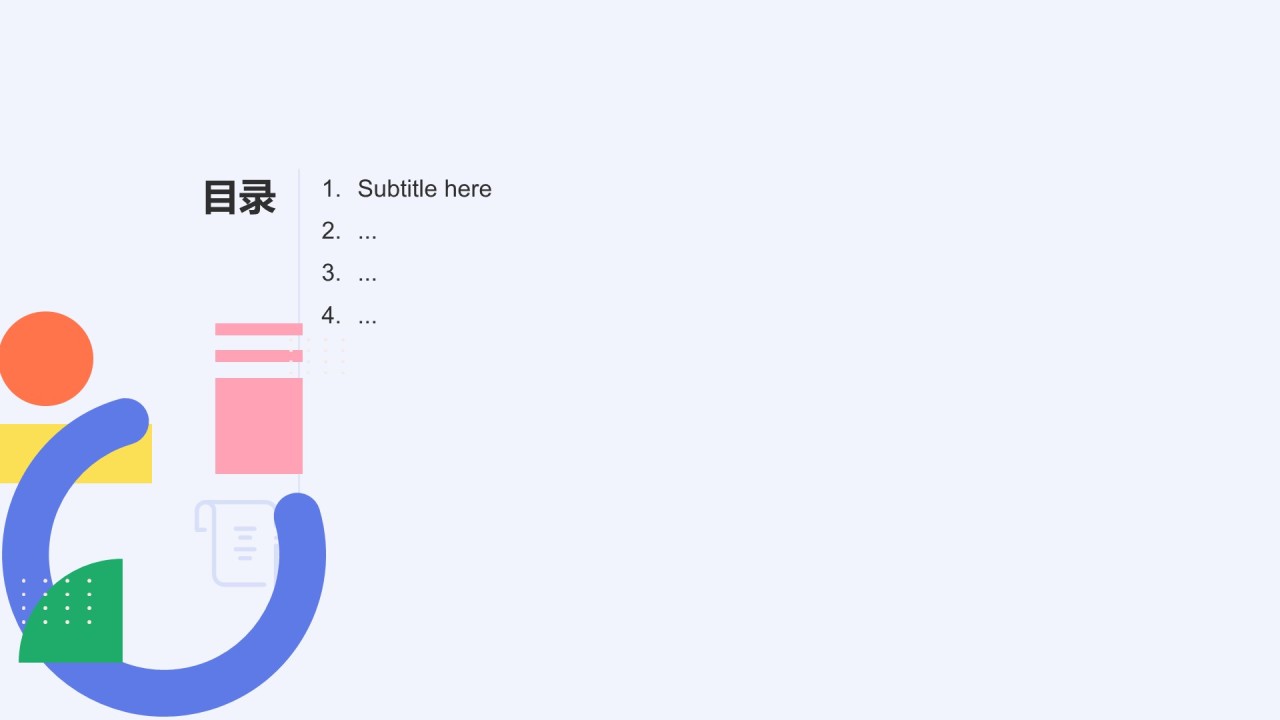Click the list number '2.'
Viewport: 1280px width, 720px height.
pyautogui.click(x=331, y=231)
